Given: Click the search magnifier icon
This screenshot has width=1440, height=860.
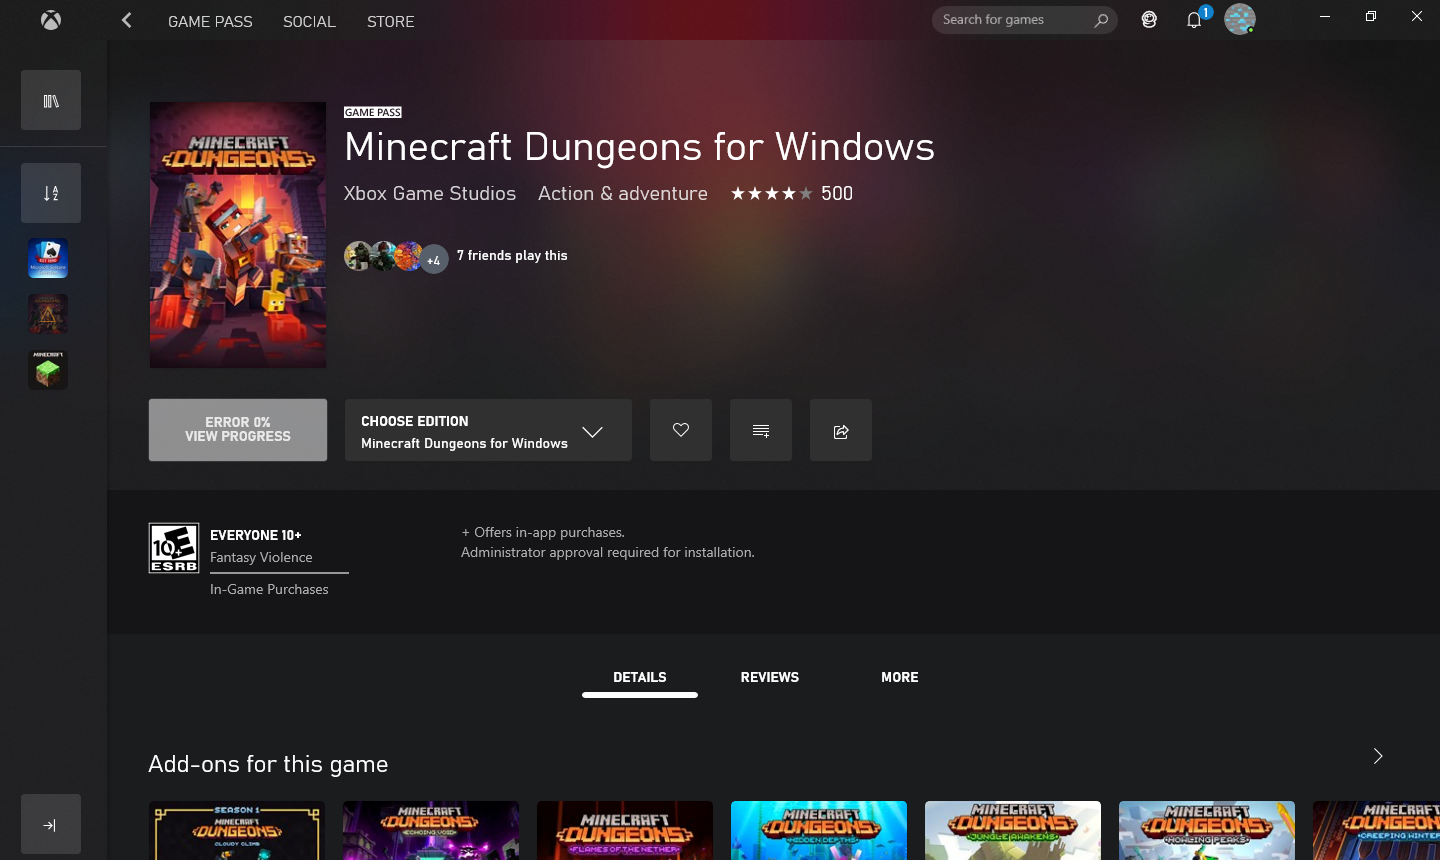Looking at the screenshot, I should tap(1101, 20).
